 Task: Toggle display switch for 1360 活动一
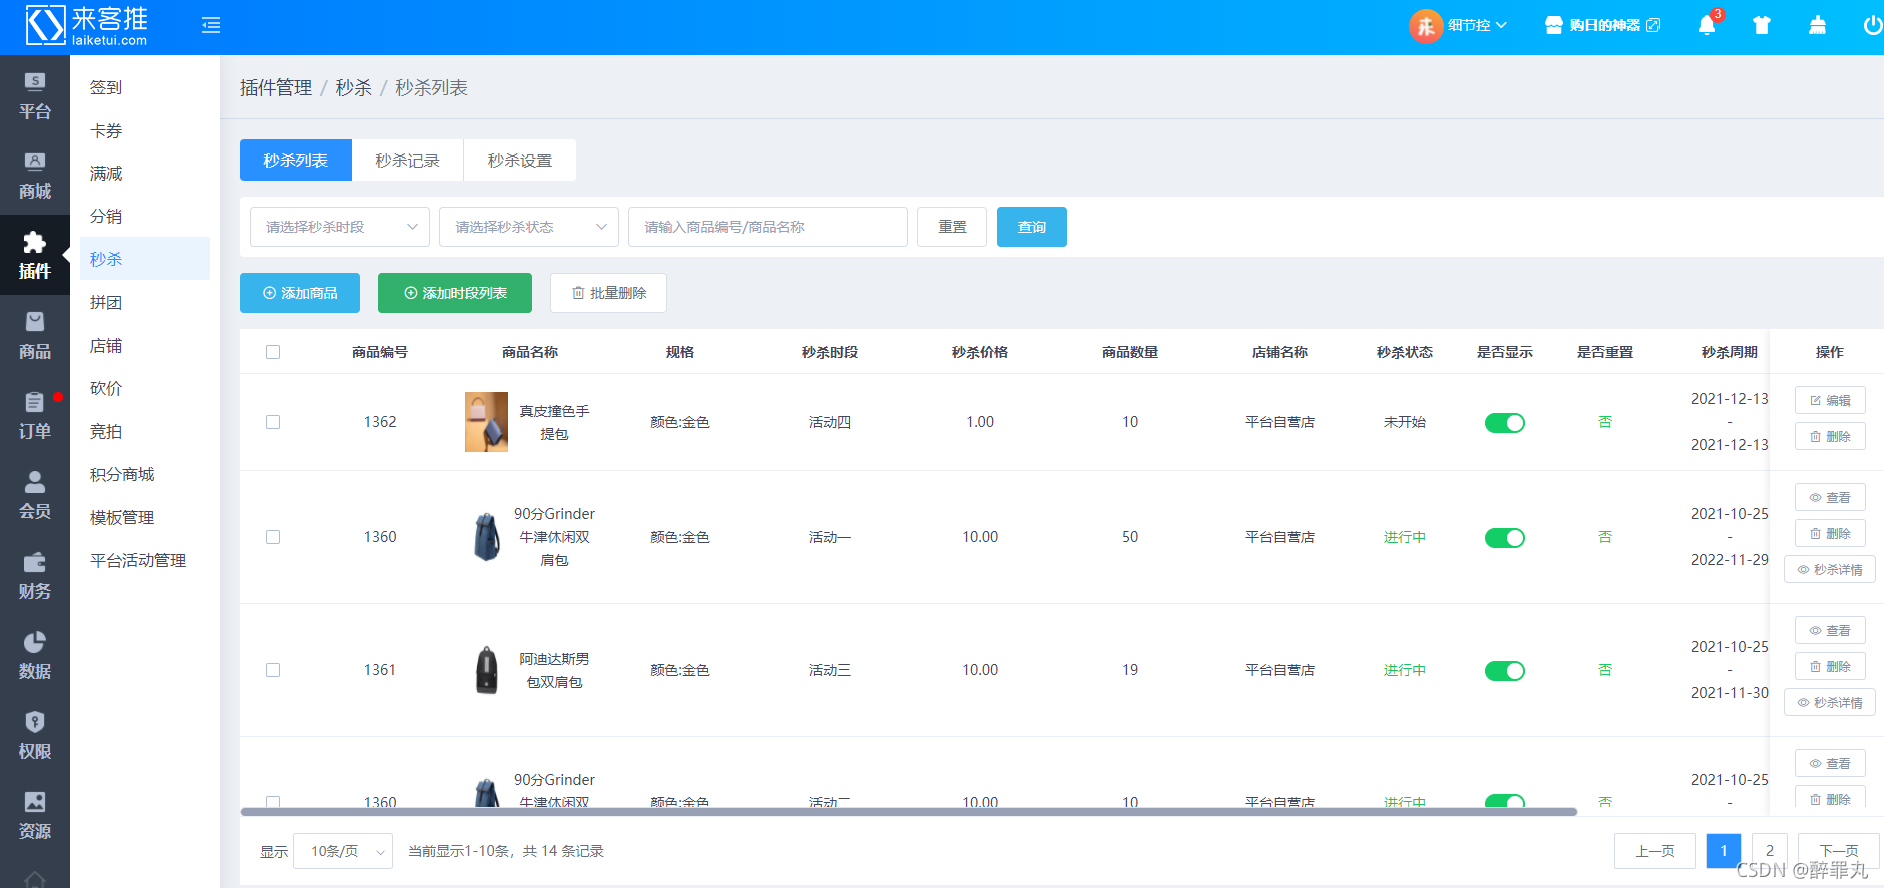(1505, 538)
